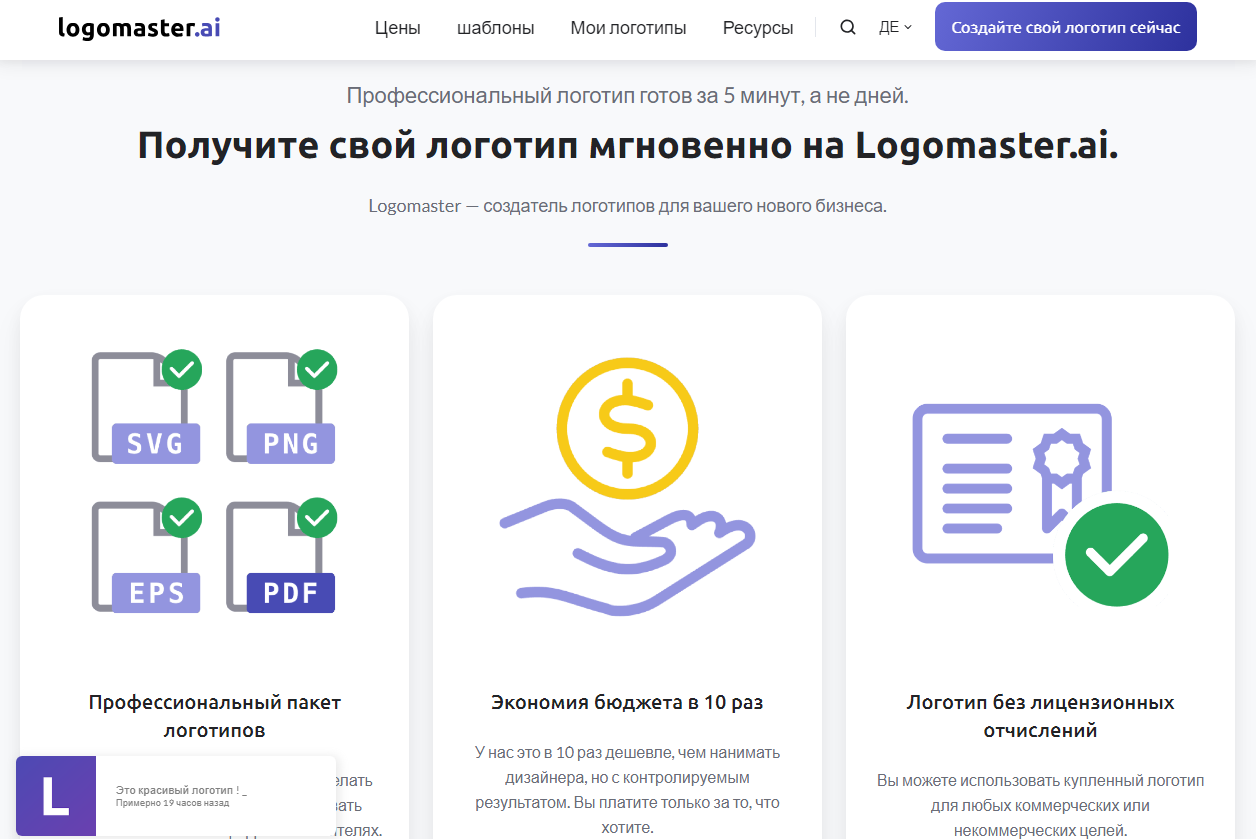The height and width of the screenshot is (839, 1256).
Task: Click the EPS file format icon
Action: [146, 555]
